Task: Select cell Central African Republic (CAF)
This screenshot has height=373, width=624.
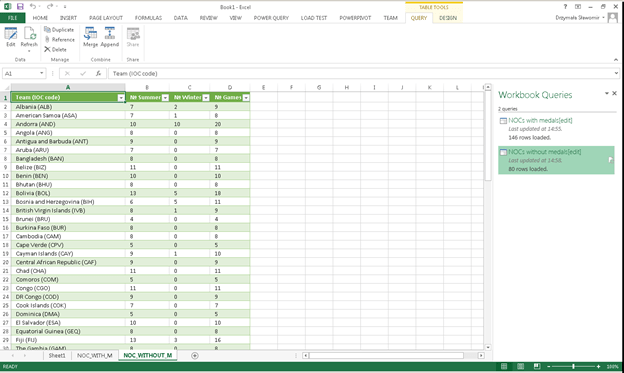Action: coord(68,262)
